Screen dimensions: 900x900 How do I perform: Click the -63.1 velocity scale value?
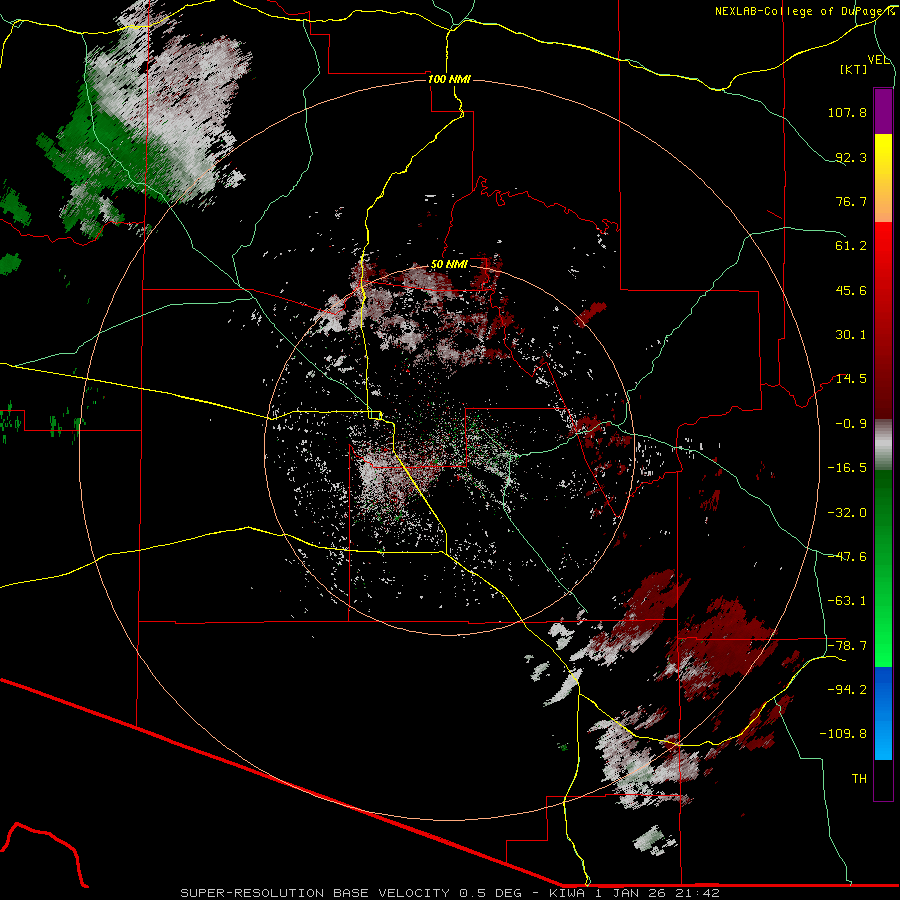click(847, 601)
